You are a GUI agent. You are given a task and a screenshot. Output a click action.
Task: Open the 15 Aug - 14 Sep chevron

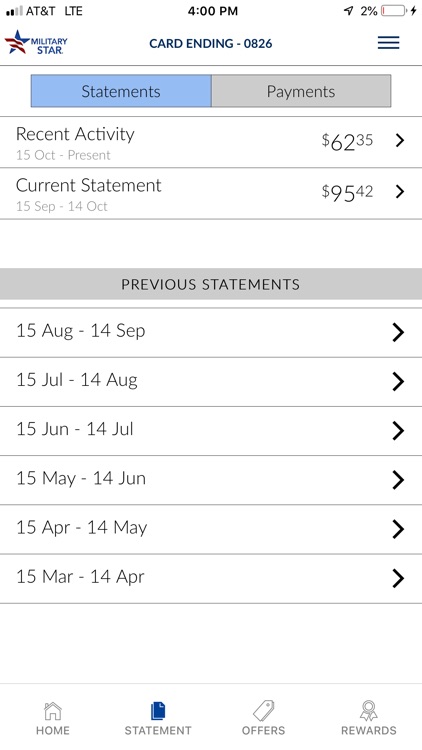pos(398,332)
